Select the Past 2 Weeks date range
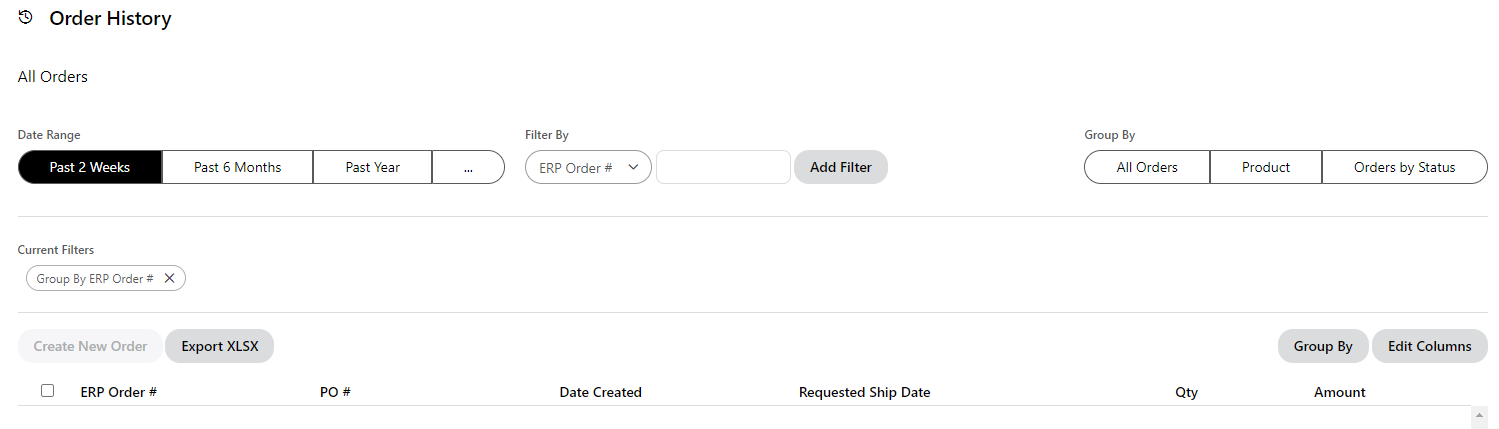1499x429 pixels. (x=90, y=168)
